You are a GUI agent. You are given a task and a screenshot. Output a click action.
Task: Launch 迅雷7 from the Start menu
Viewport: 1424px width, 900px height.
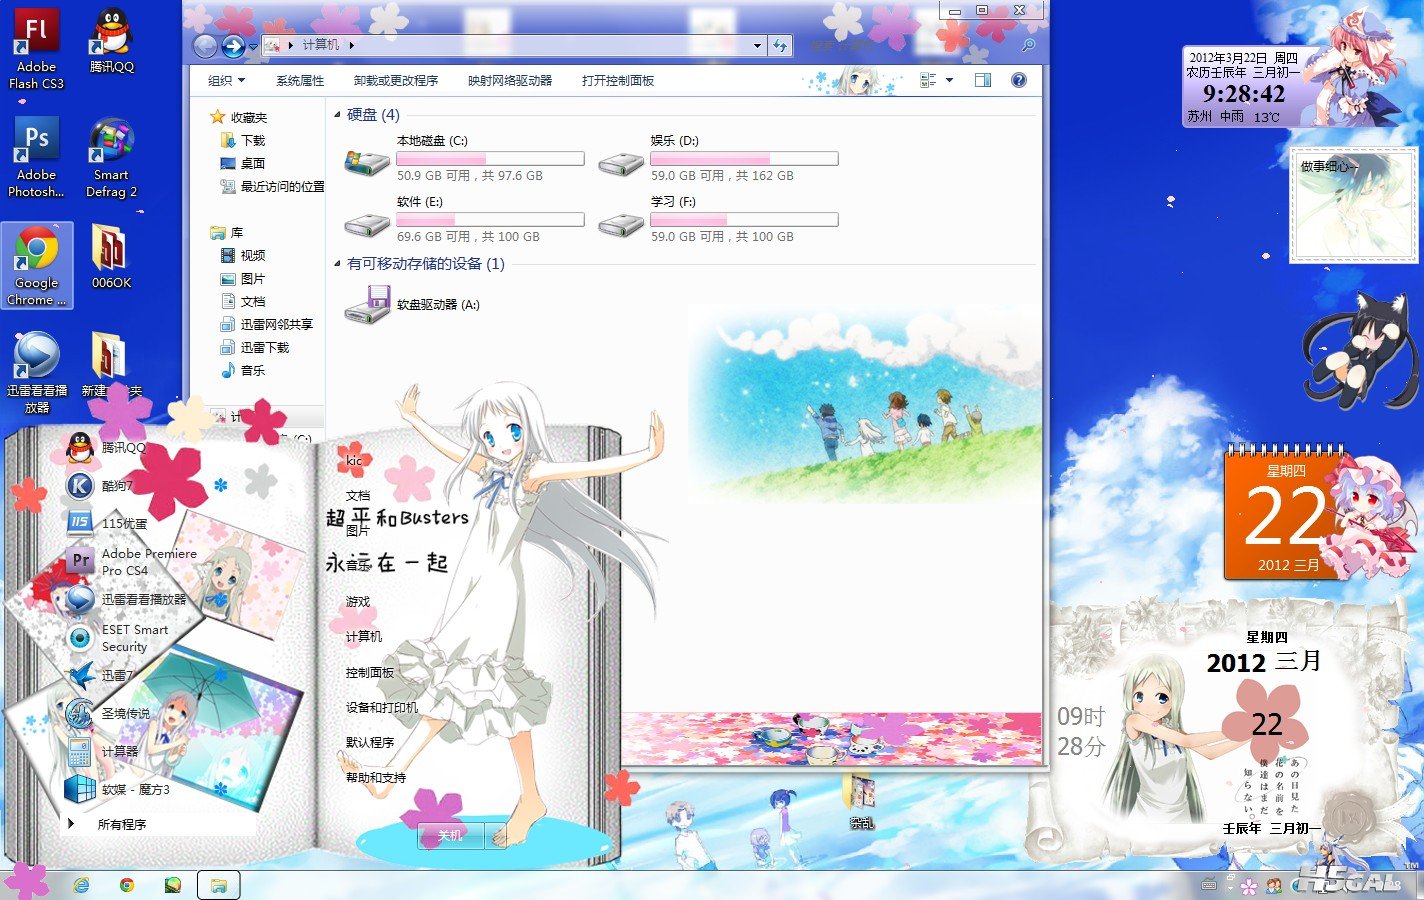click(99, 675)
